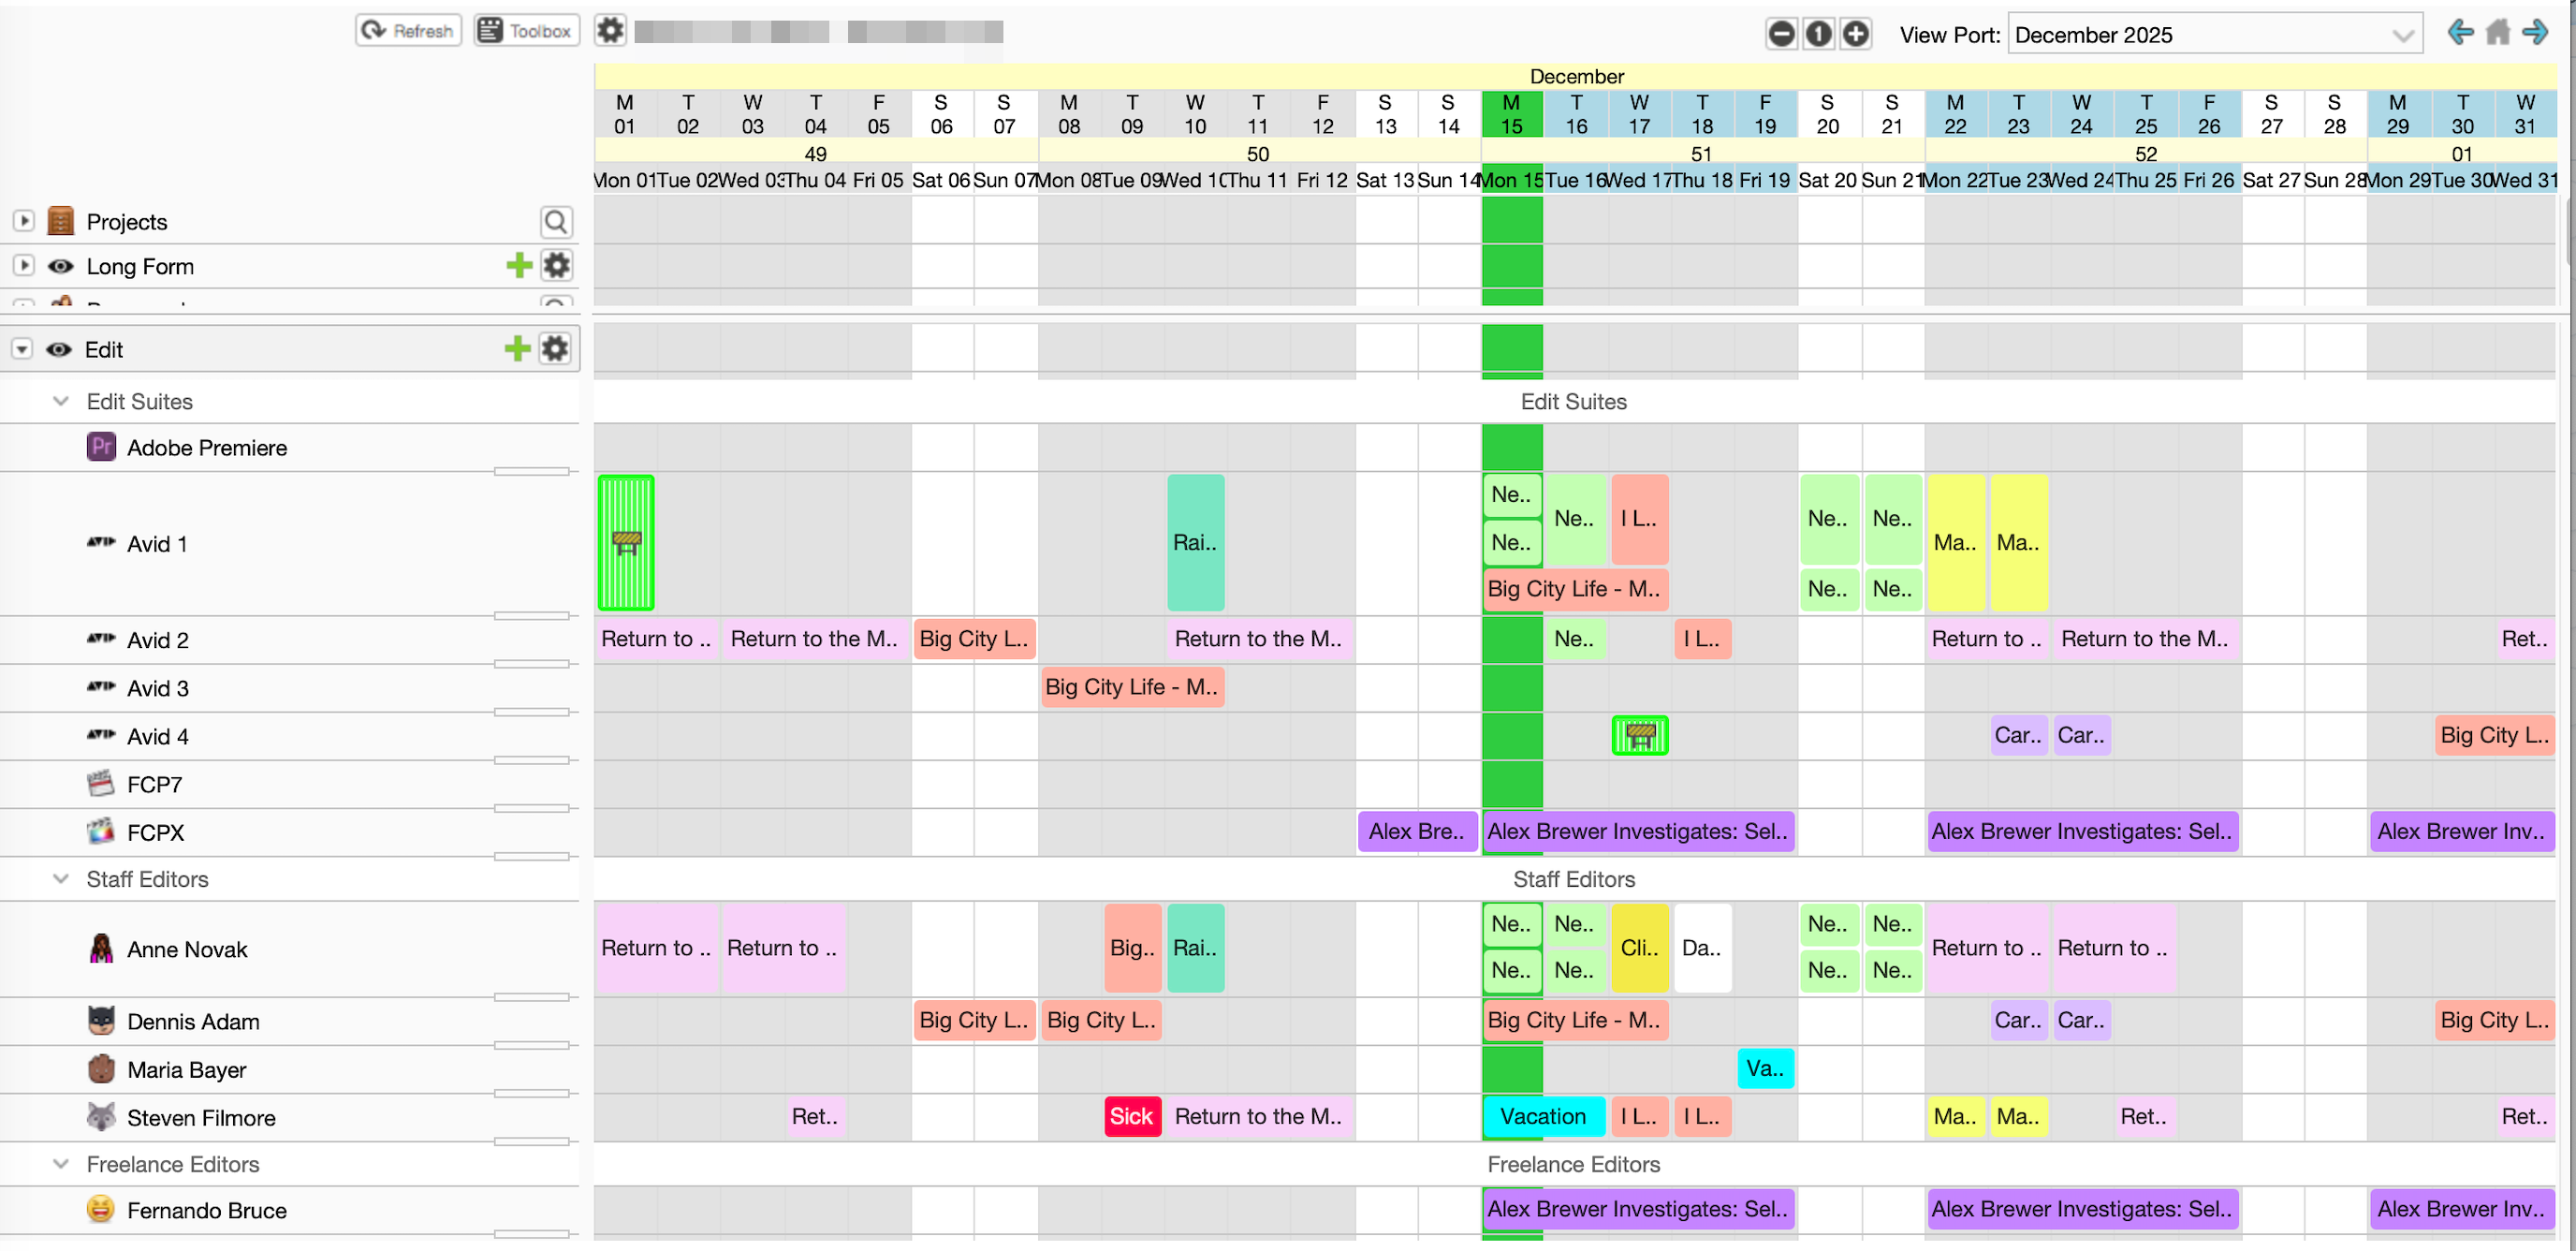Click the reset zoom icon
The width and height of the screenshot is (2576, 1251).
coord(1818,34)
